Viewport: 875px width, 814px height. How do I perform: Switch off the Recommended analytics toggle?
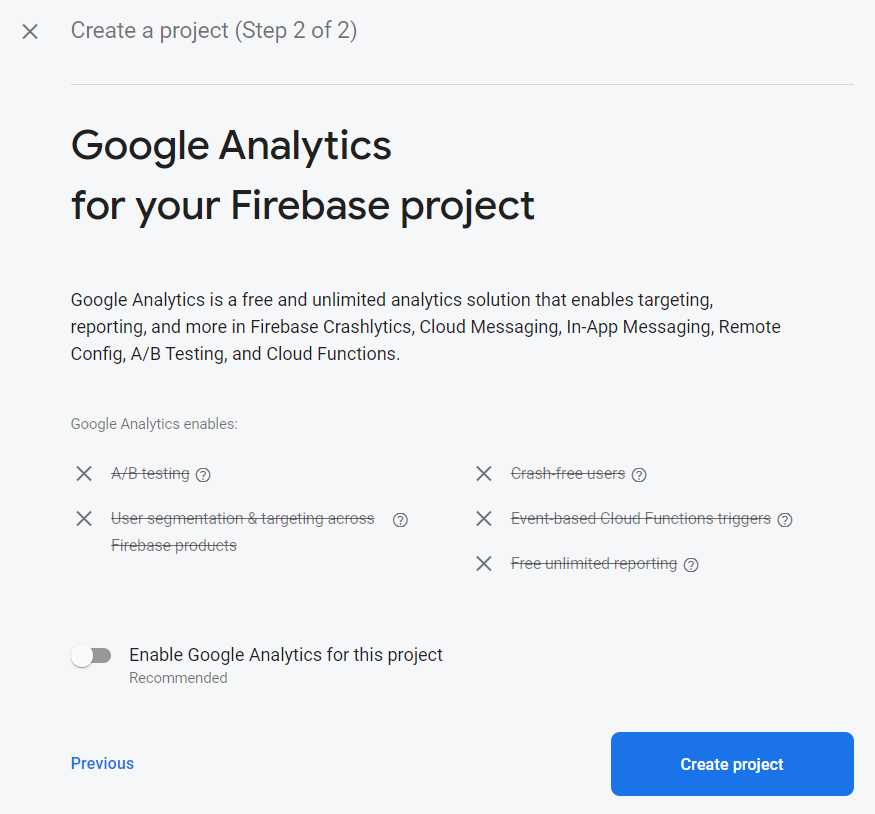[92, 655]
